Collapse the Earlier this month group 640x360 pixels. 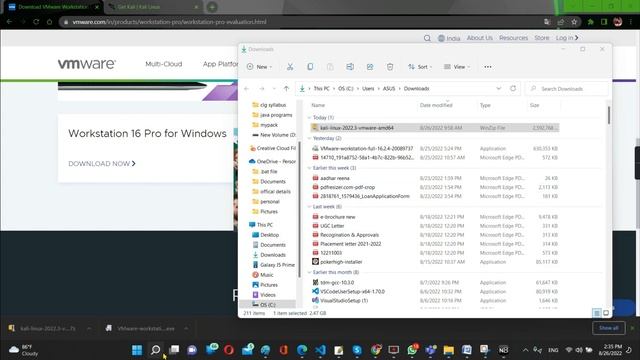309,272
